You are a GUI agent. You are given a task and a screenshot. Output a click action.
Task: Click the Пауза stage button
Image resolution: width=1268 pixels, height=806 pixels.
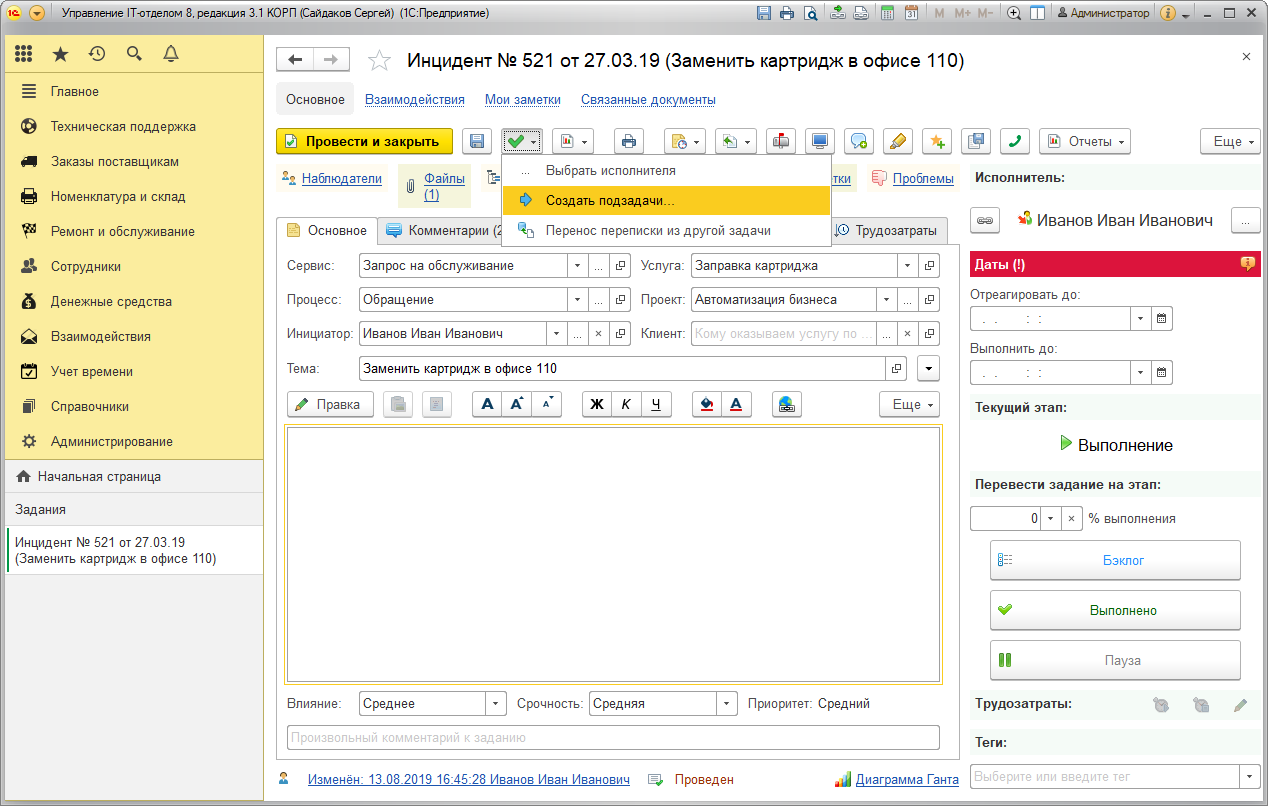pyautogui.click(x=1115, y=660)
